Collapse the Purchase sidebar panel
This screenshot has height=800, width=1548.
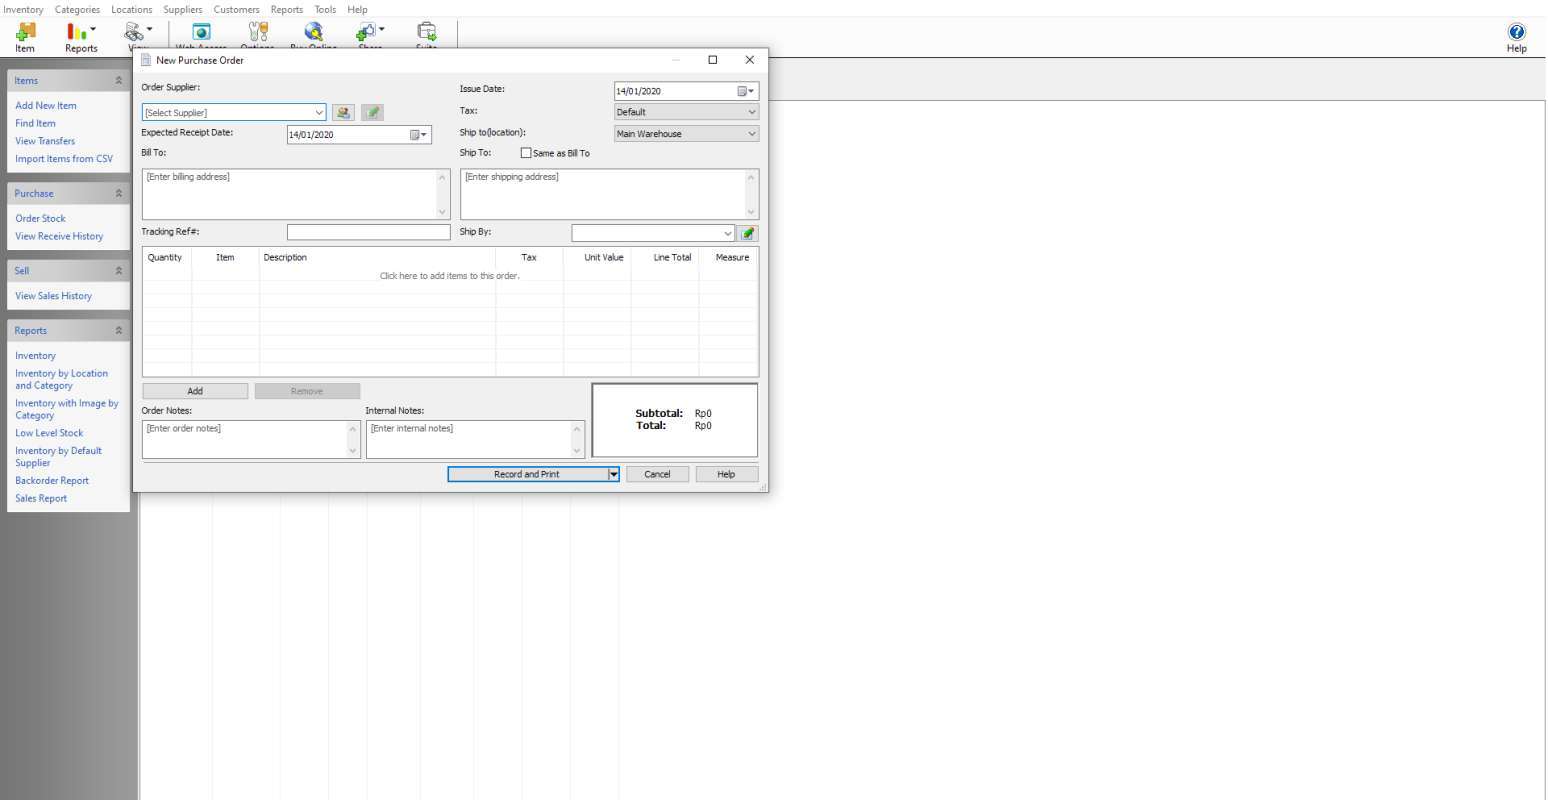pyautogui.click(x=119, y=194)
